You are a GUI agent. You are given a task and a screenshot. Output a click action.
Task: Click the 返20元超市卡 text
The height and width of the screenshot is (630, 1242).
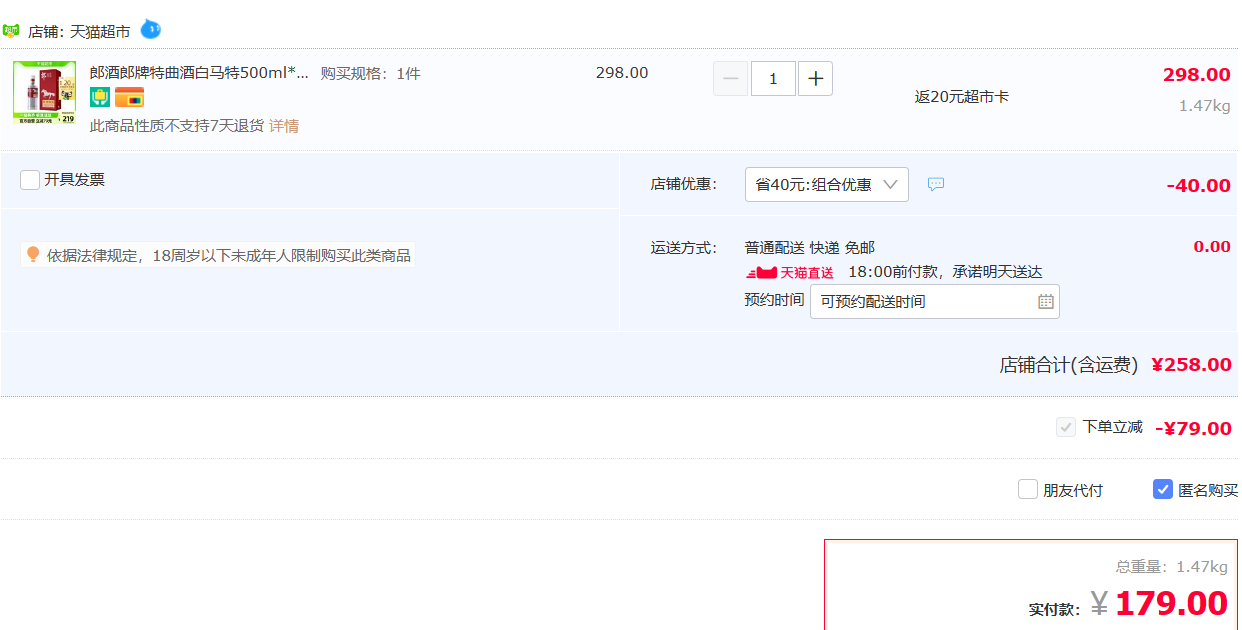tap(961, 97)
